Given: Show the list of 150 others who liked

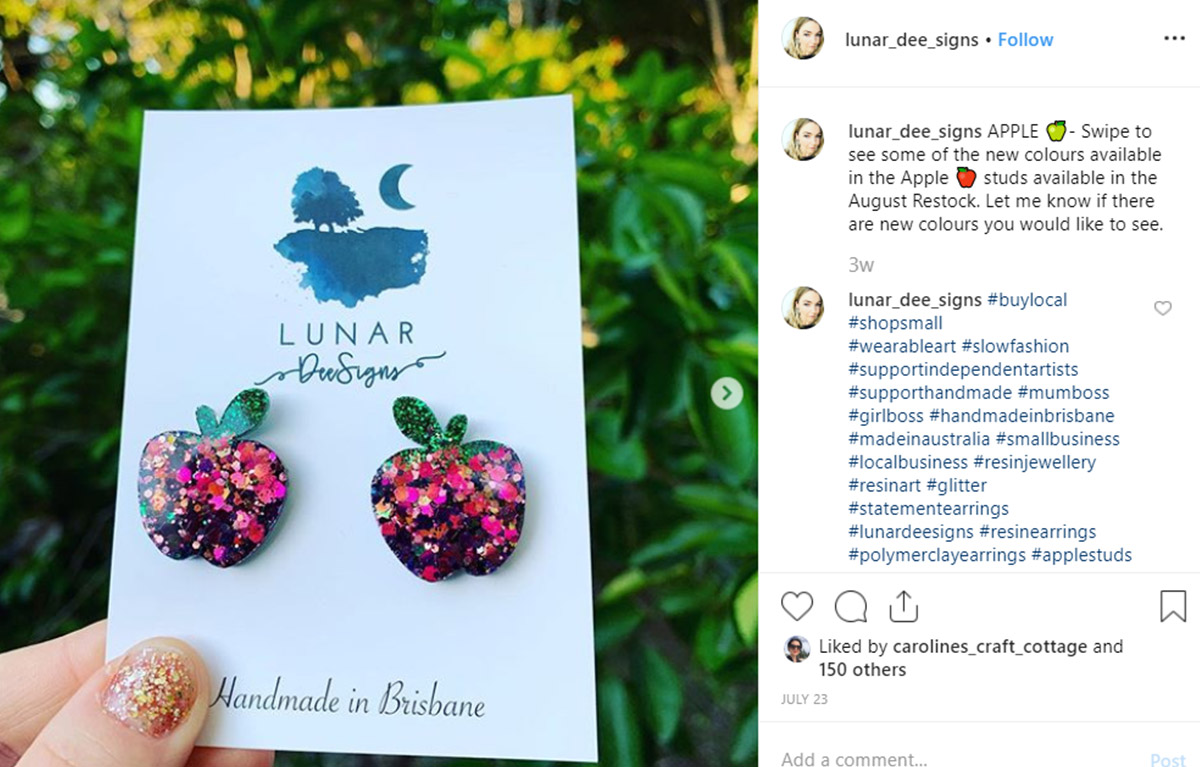Looking at the screenshot, I should [x=862, y=670].
